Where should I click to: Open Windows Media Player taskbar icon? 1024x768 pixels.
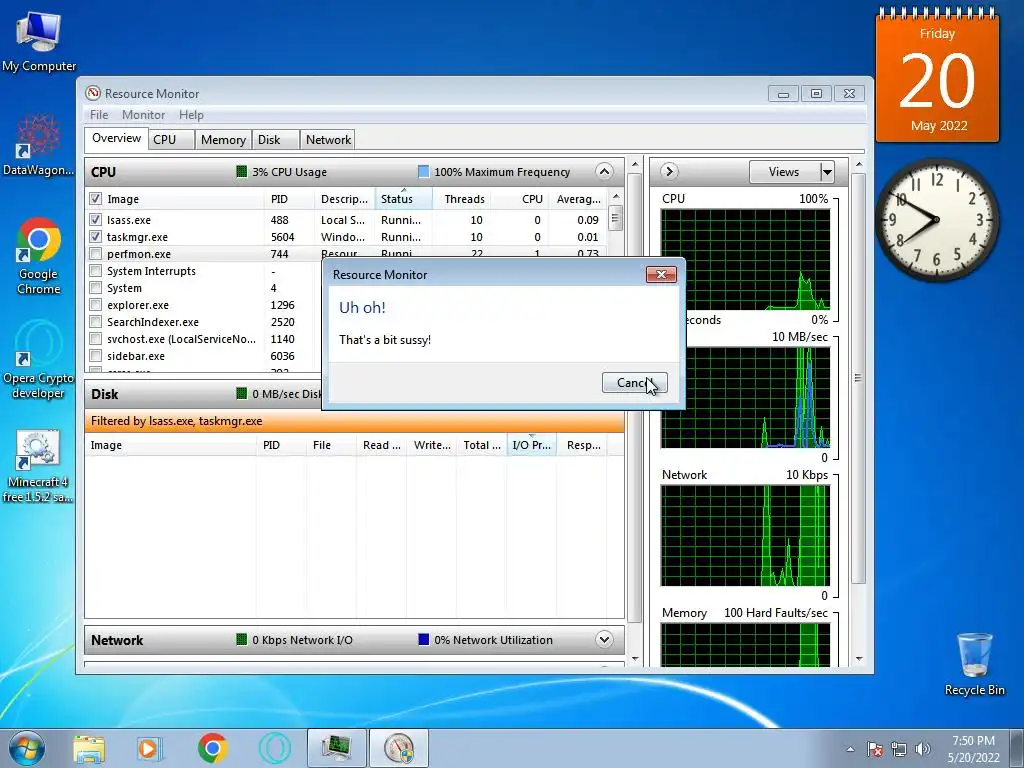click(x=149, y=748)
